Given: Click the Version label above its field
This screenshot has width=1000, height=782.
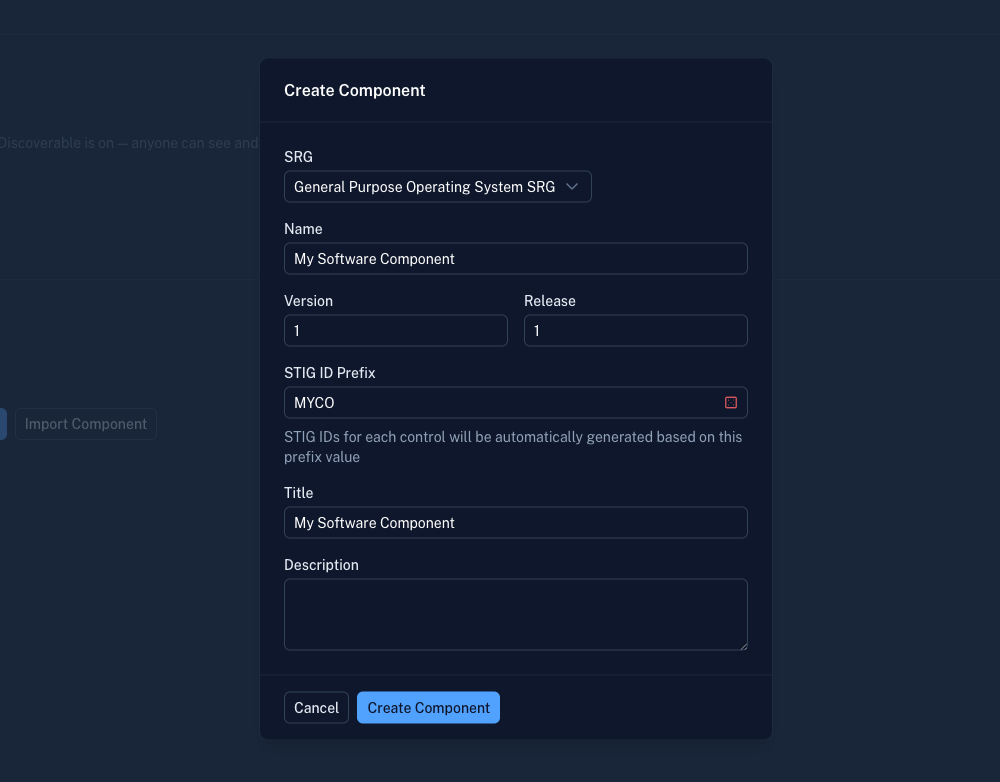Looking at the screenshot, I should [x=308, y=301].
